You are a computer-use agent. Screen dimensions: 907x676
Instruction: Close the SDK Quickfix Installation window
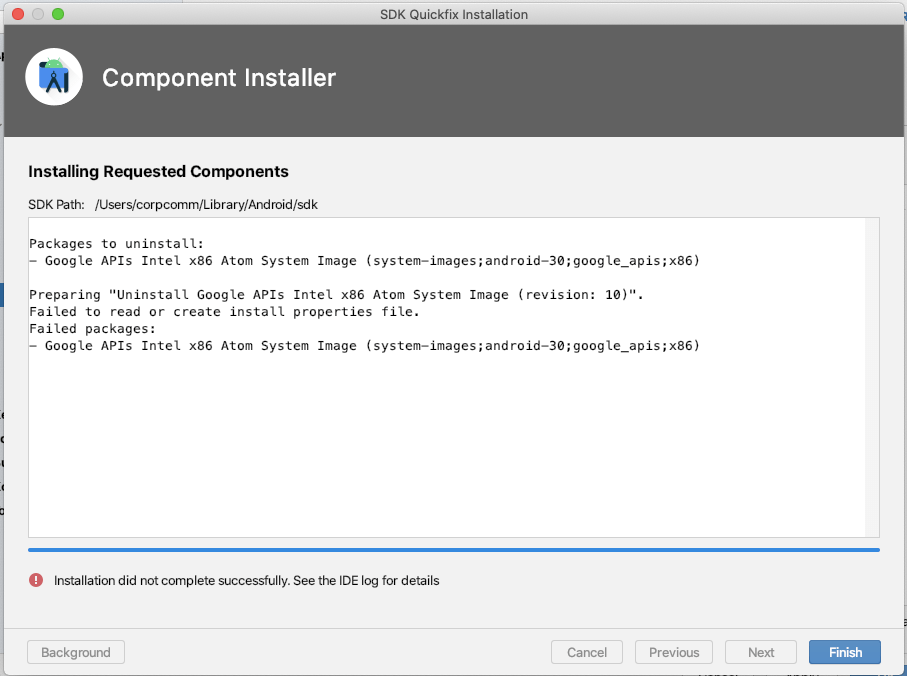18,14
